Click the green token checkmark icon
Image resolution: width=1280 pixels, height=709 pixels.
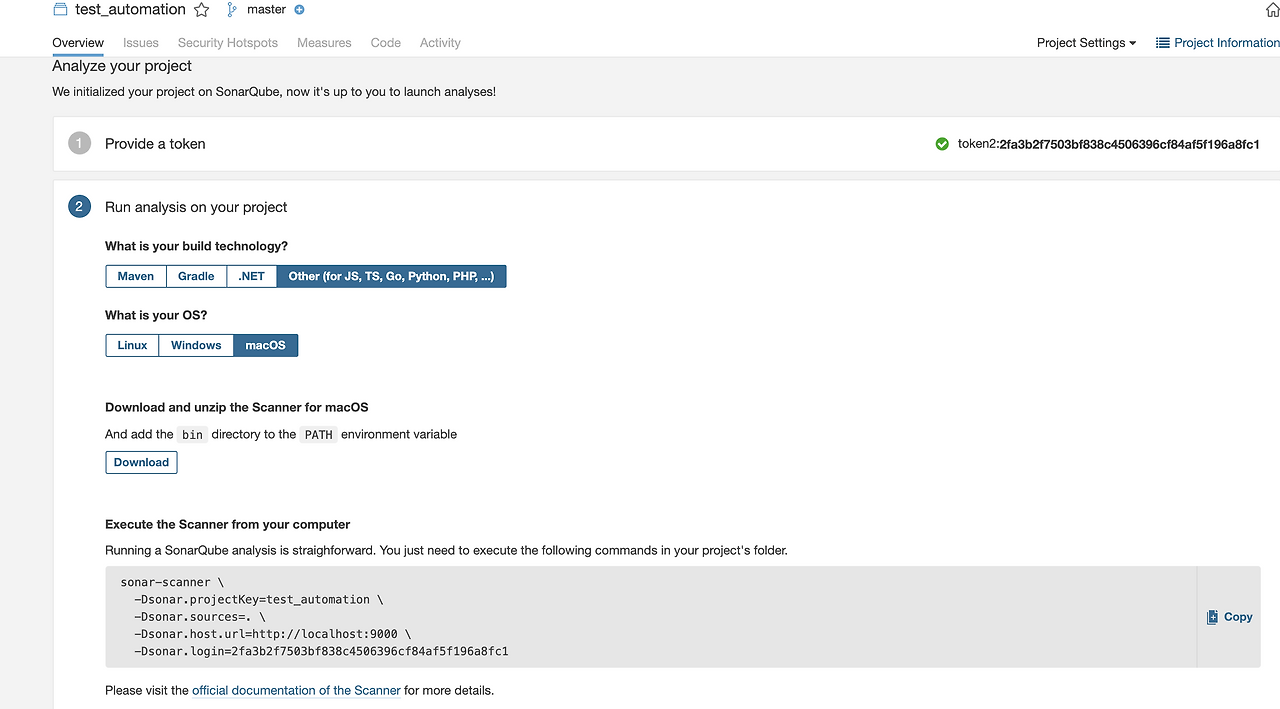click(942, 144)
